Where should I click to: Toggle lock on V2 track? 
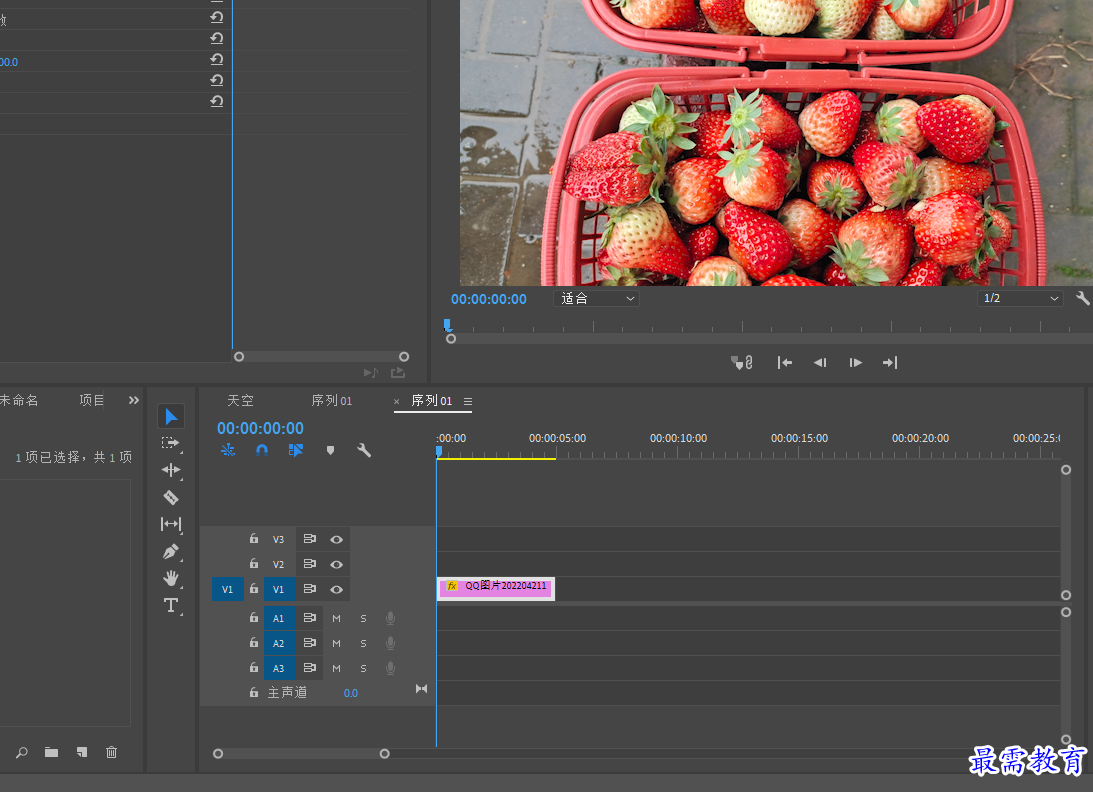click(254, 563)
